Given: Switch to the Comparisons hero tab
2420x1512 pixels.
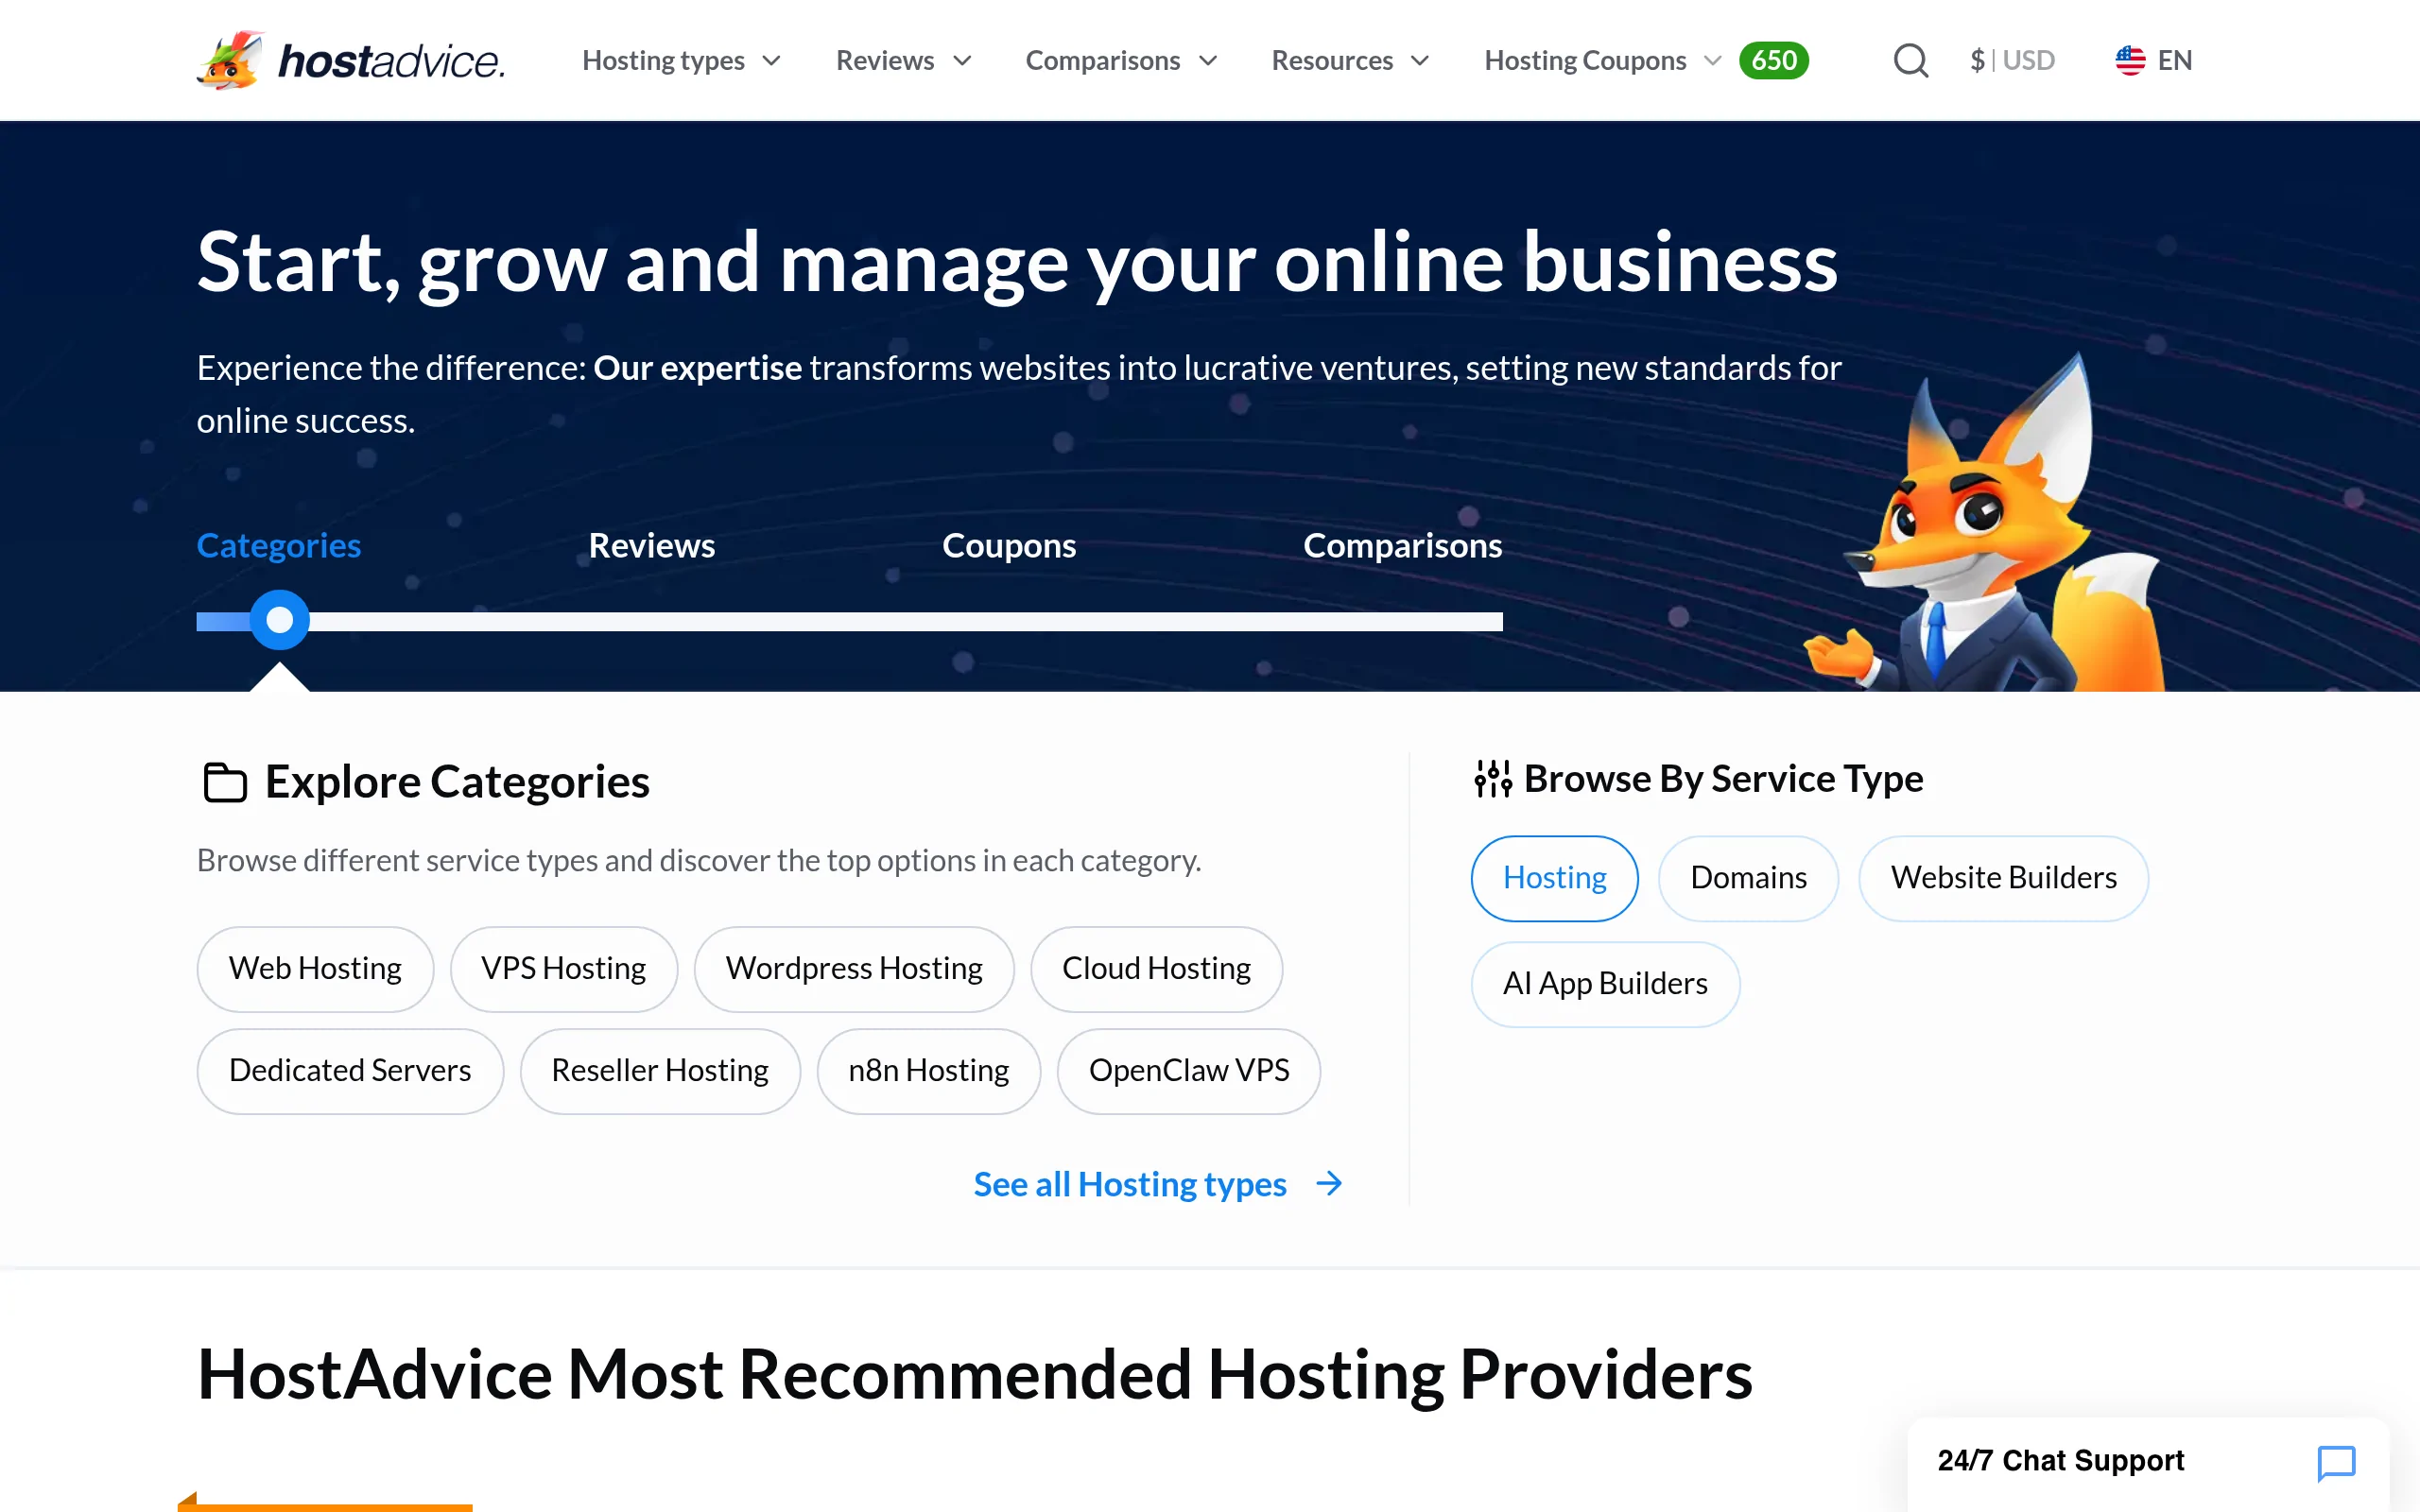Looking at the screenshot, I should pyautogui.click(x=1402, y=545).
